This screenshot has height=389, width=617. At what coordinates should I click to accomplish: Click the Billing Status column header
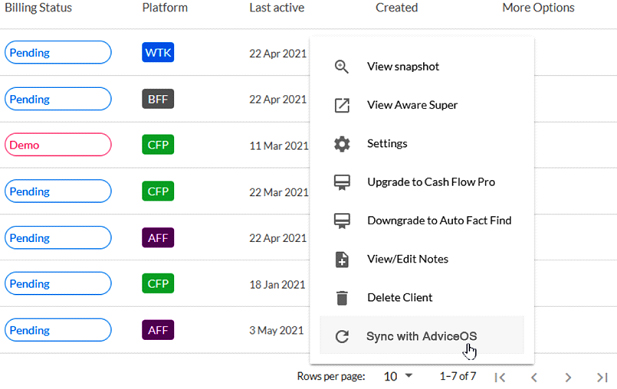click(38, 8)
